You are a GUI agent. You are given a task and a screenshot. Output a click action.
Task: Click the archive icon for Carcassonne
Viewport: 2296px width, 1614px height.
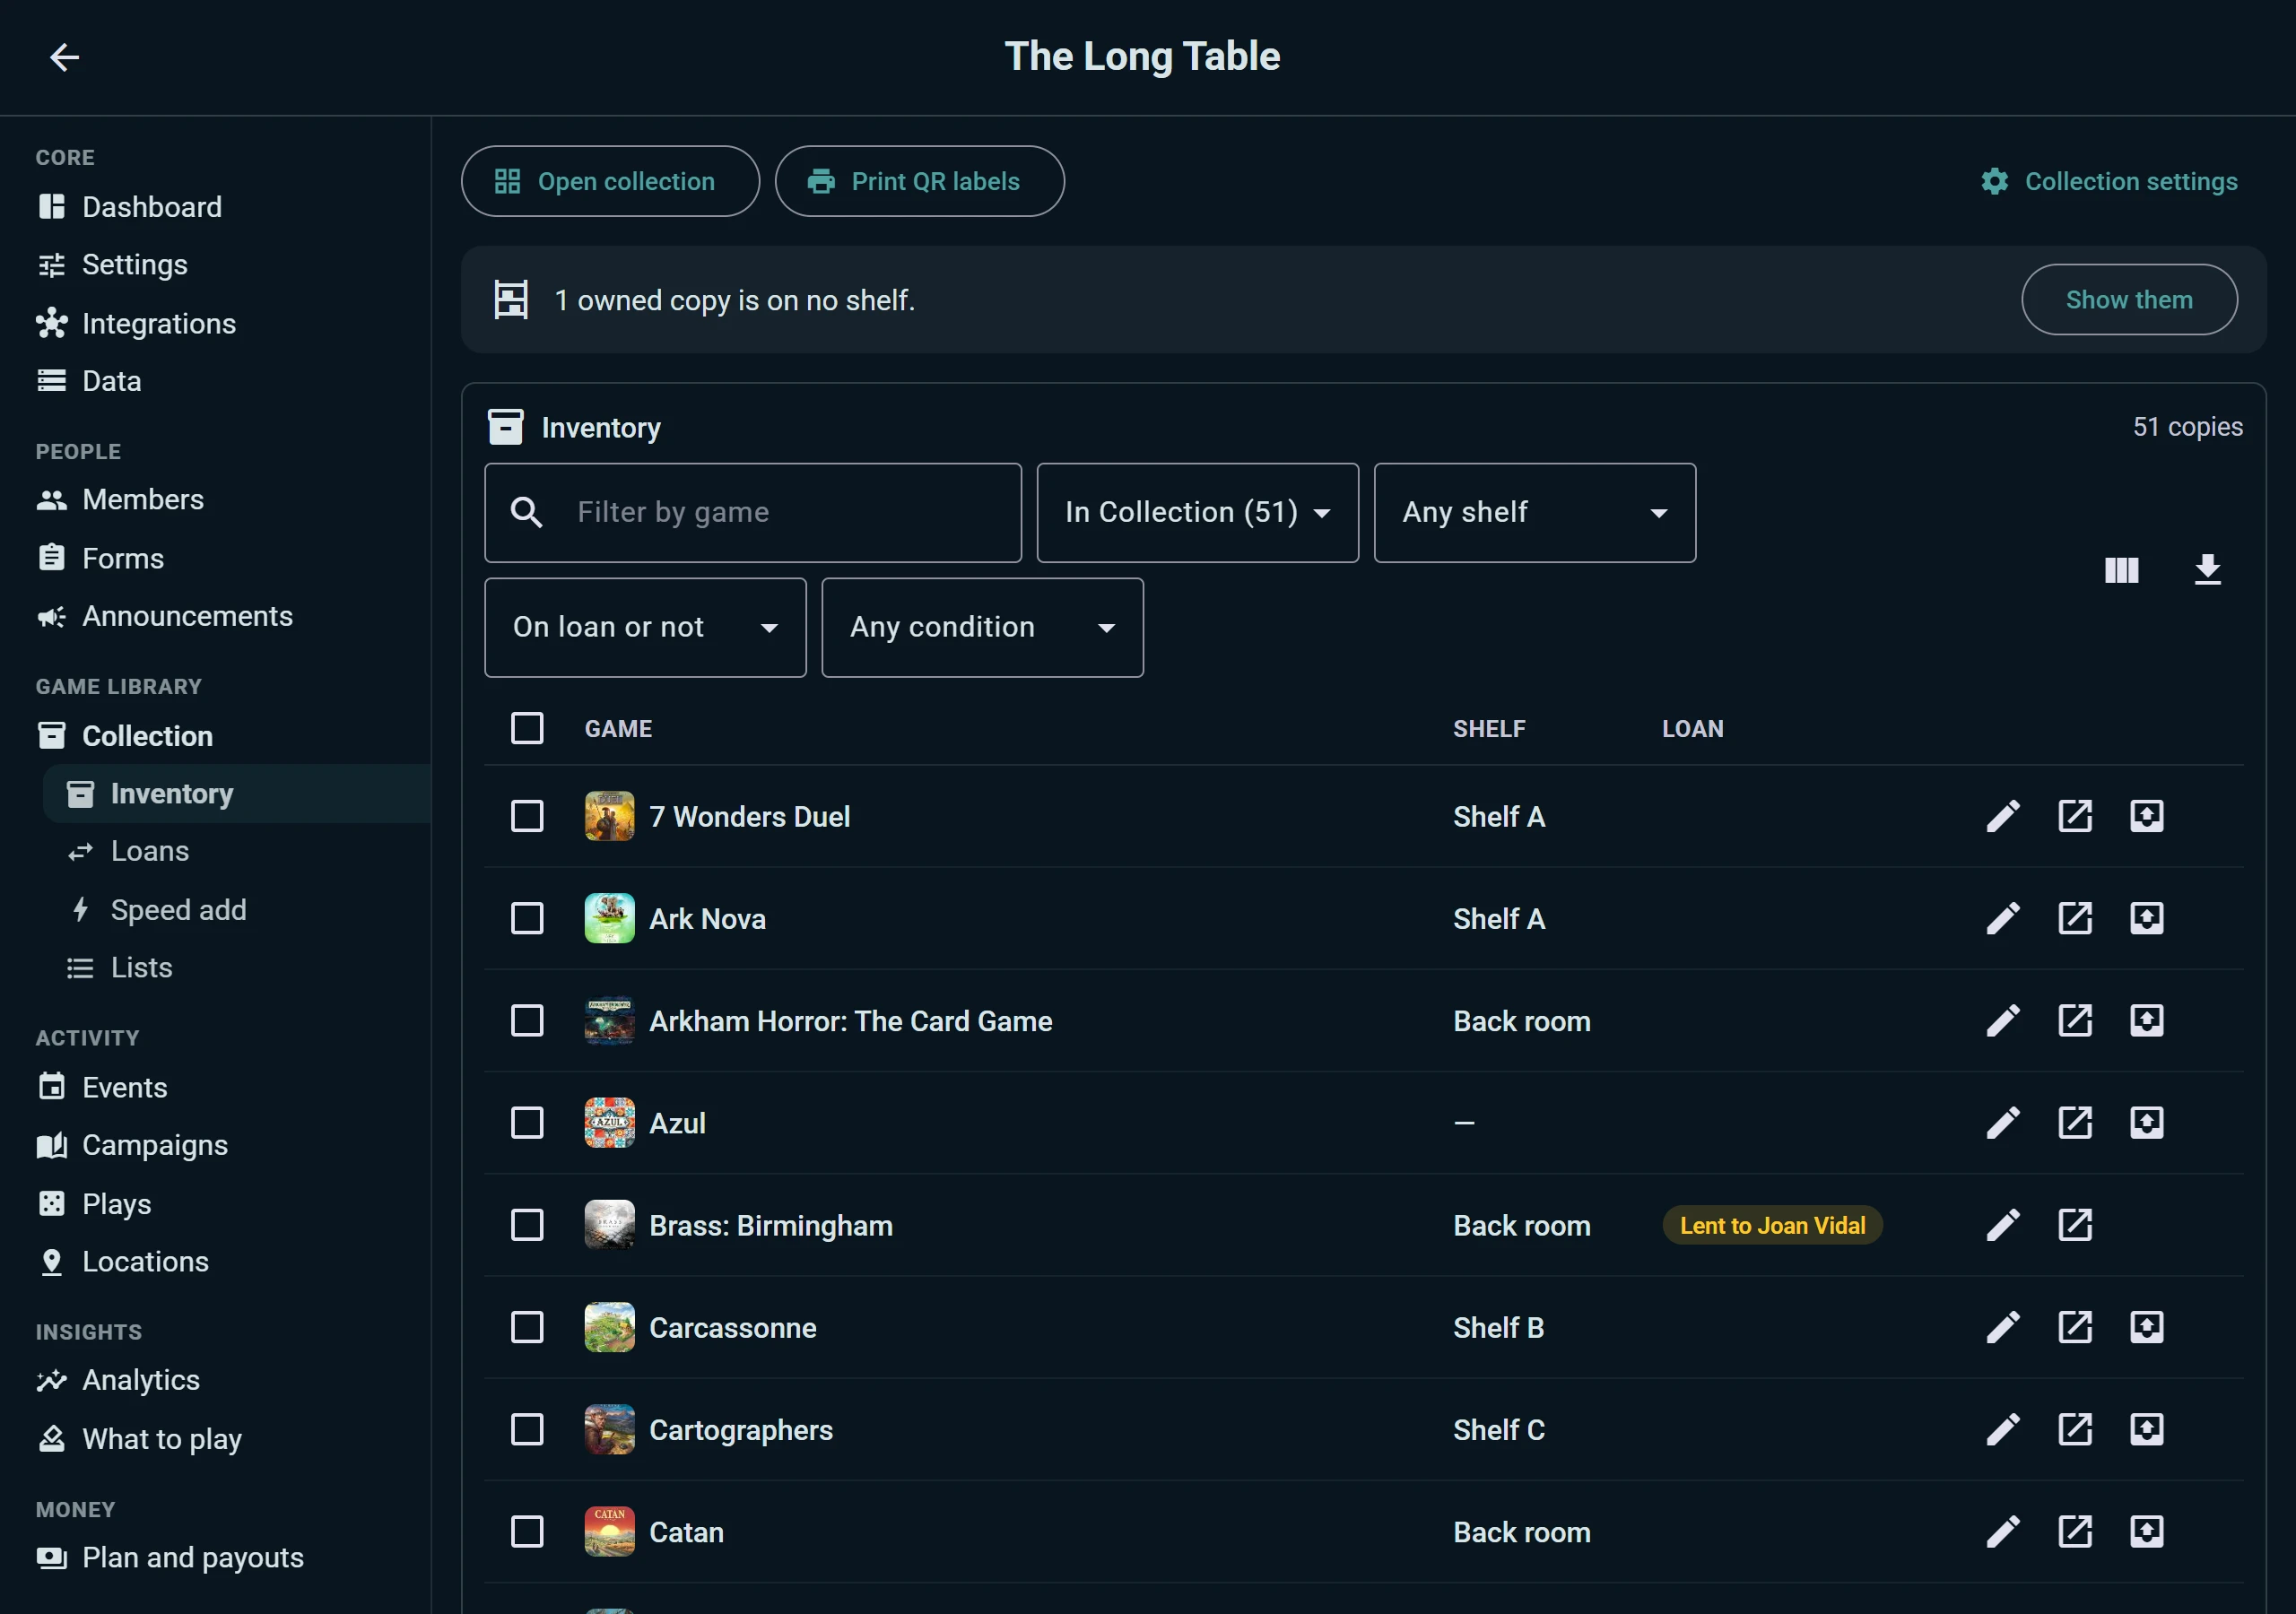click(2147, 1327)
